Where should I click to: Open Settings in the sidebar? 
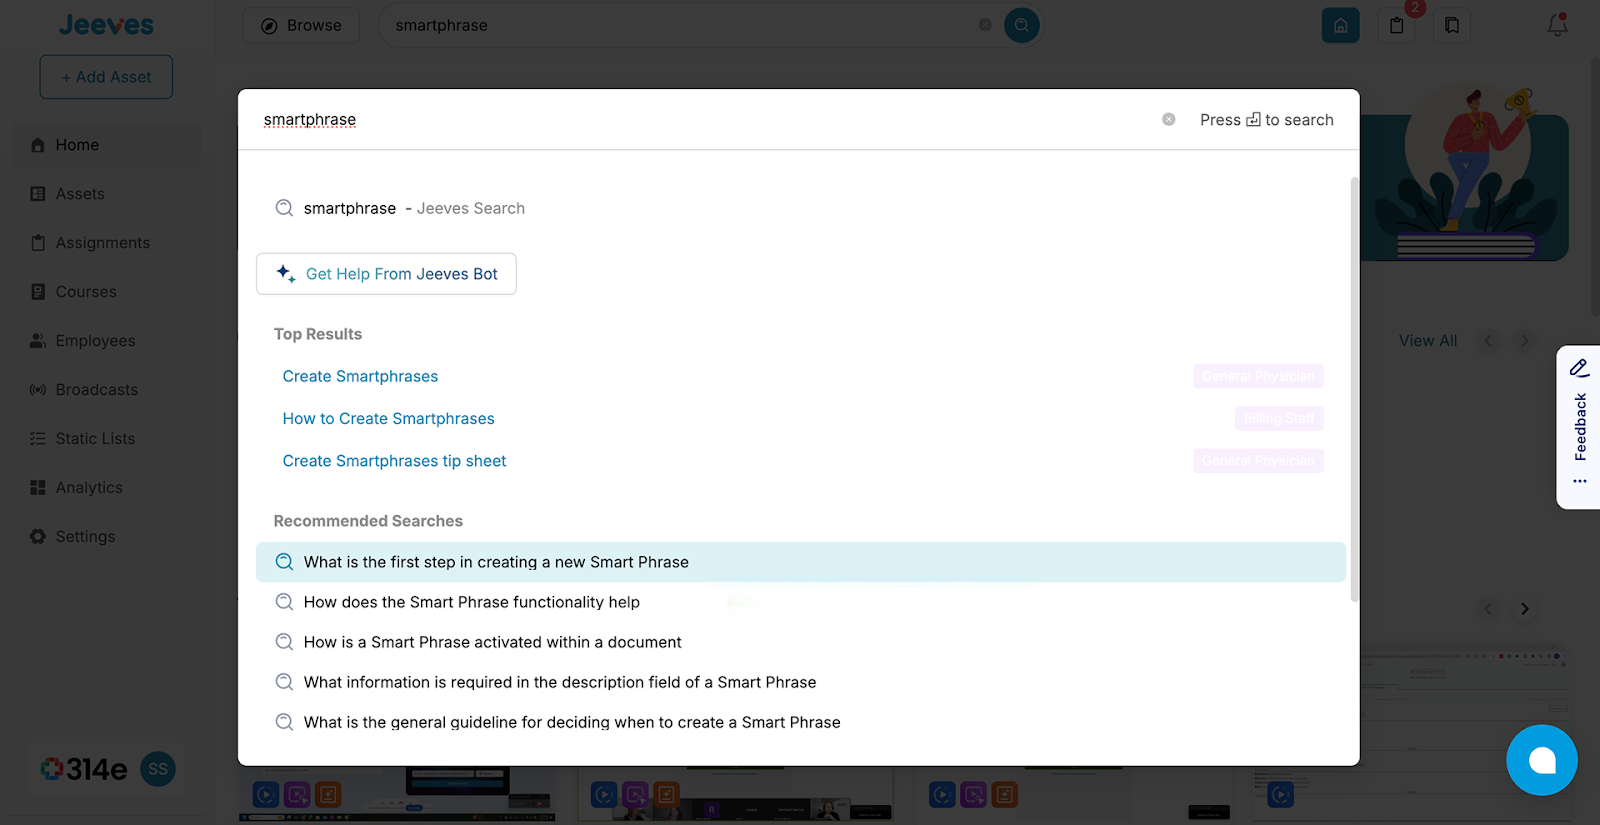pos(106,537)
